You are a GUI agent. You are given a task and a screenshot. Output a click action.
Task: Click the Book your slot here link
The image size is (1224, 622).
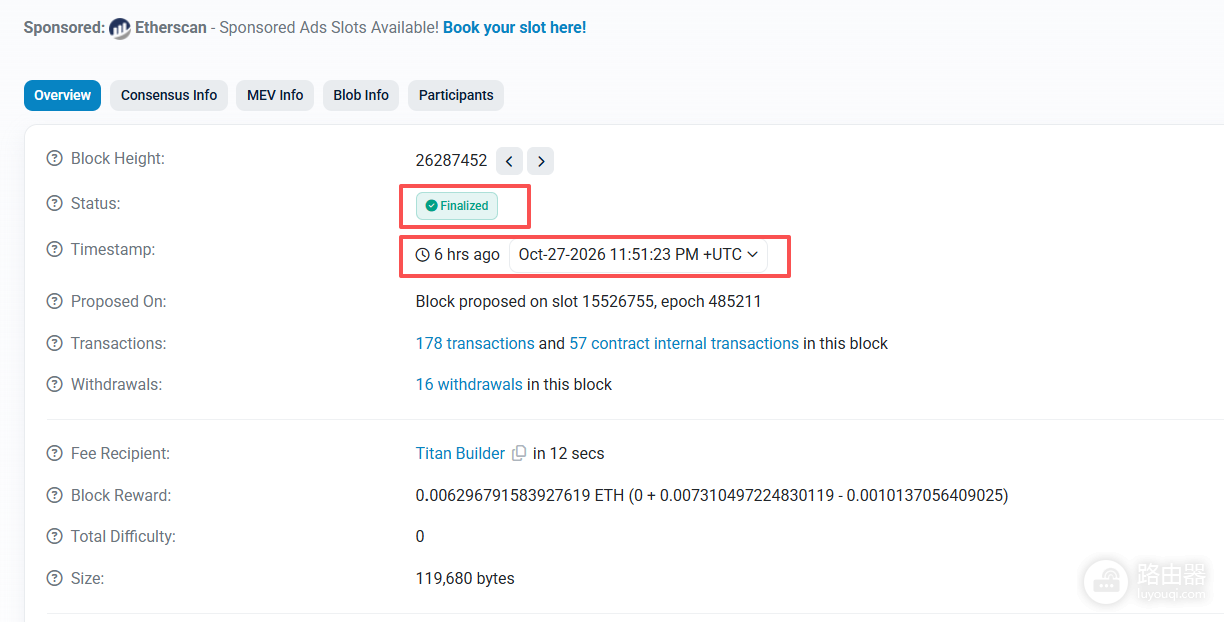pos(515,28)
